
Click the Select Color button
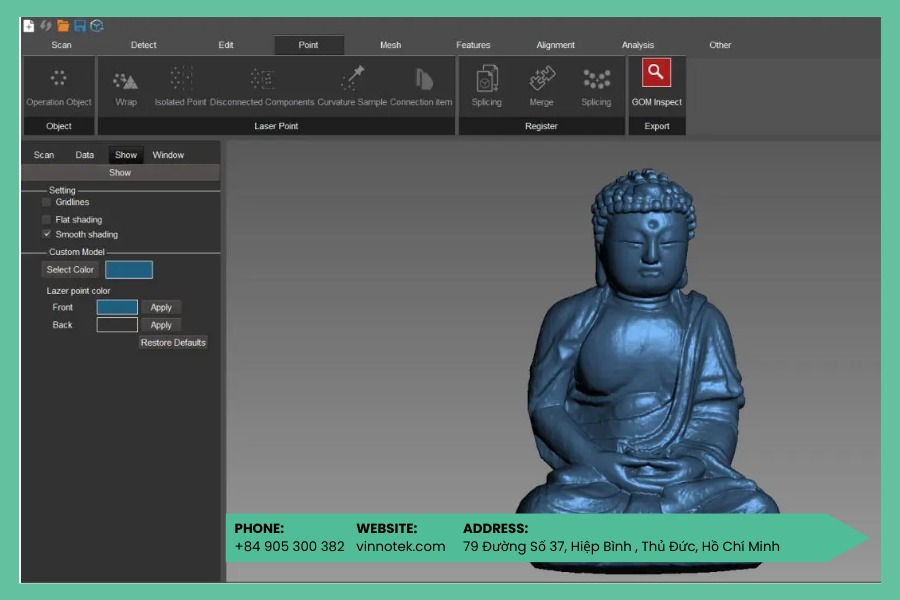70,269
